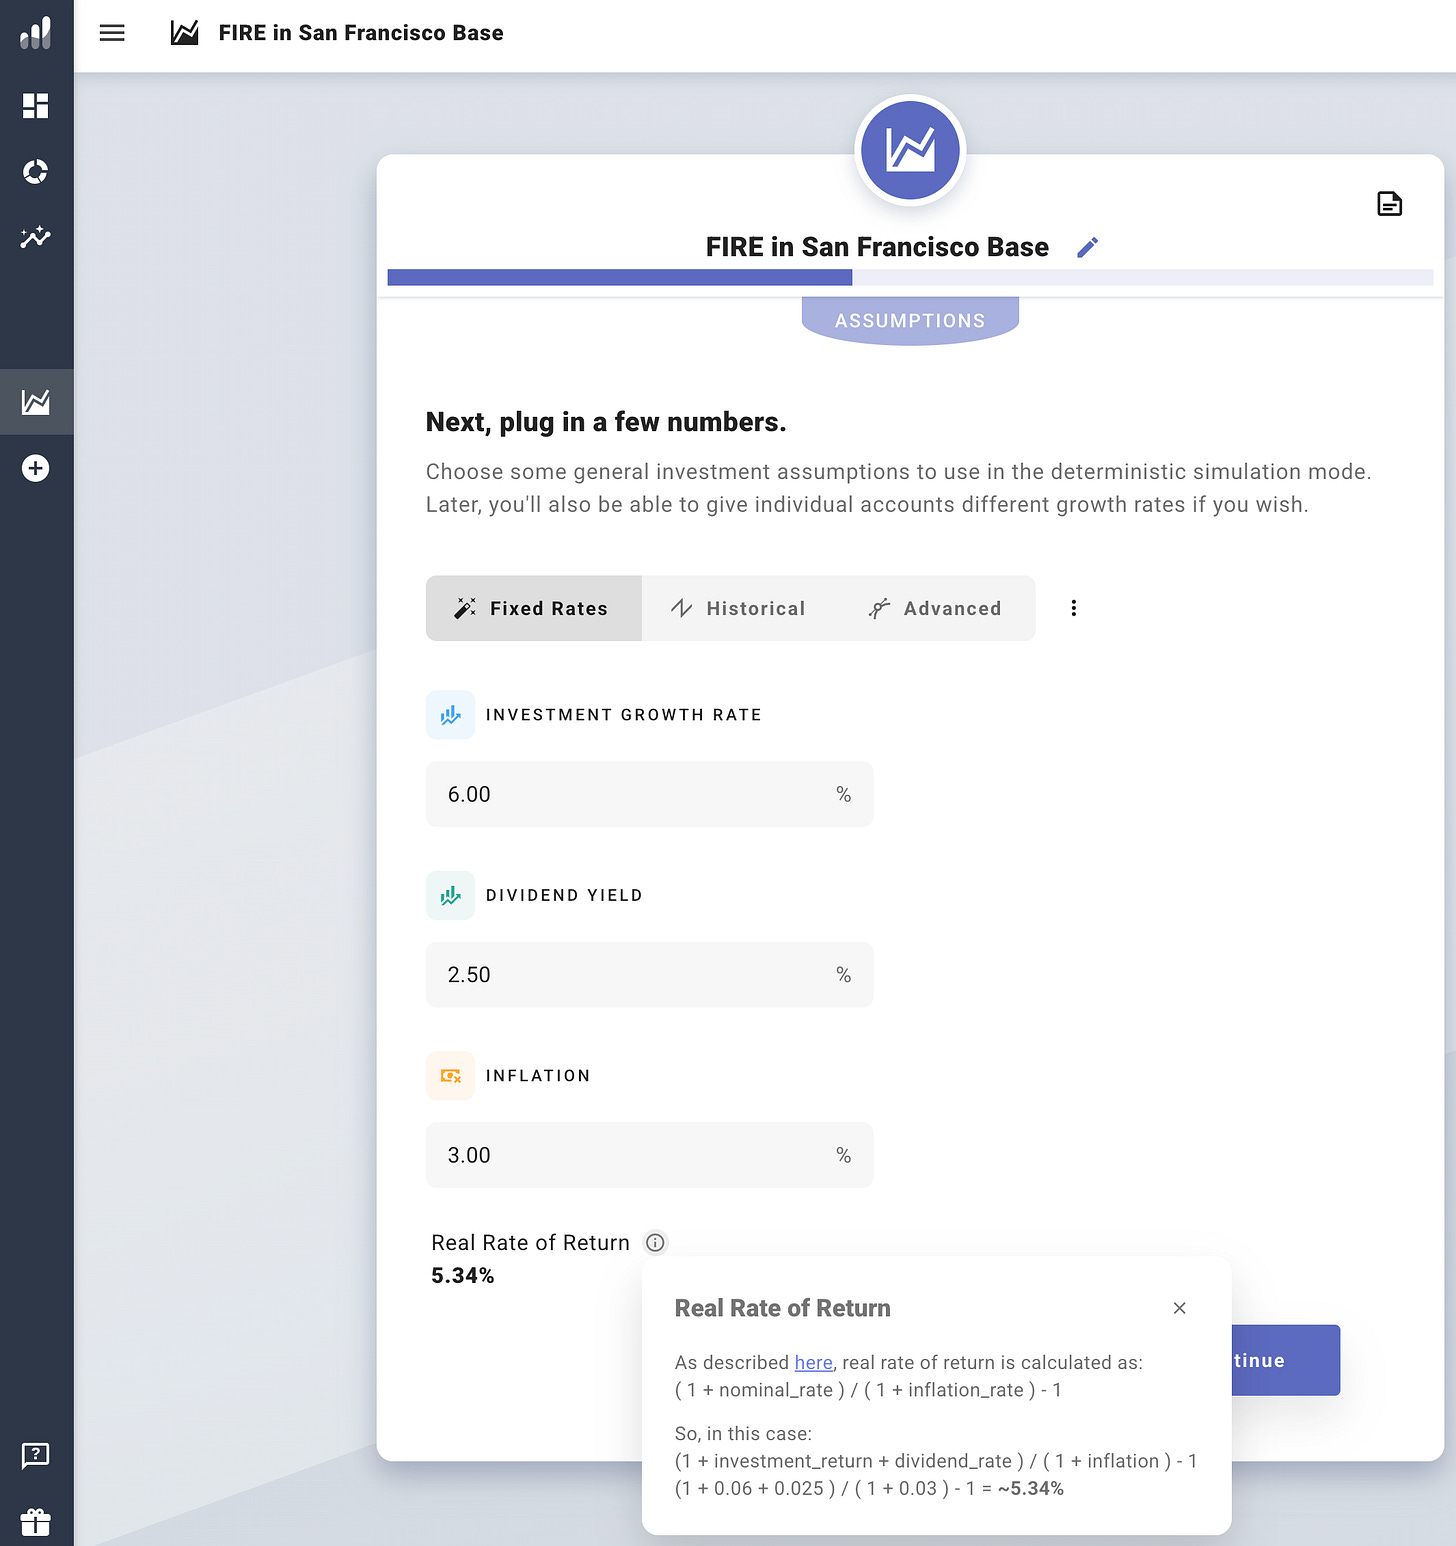Click the large circular plan avatar

[910, 151]
